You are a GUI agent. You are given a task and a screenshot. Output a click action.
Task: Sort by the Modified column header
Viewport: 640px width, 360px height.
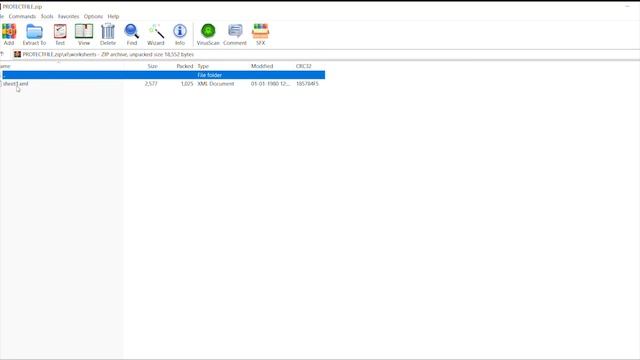click(262, 66)
